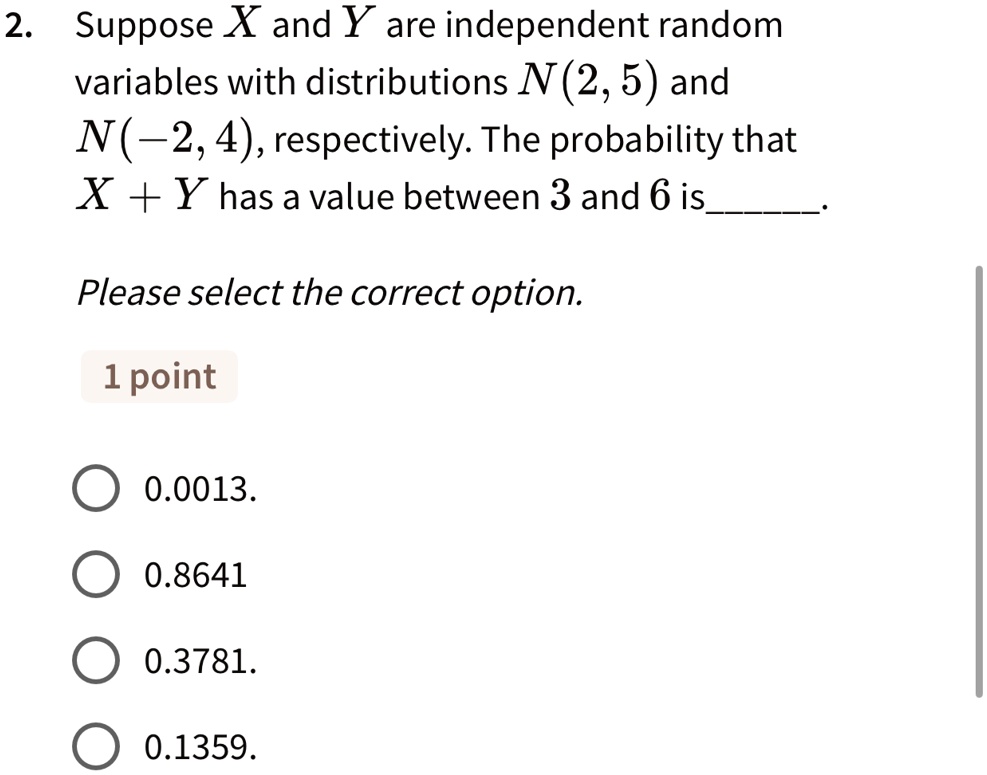Click the 1 point badge

click(158, 376)
